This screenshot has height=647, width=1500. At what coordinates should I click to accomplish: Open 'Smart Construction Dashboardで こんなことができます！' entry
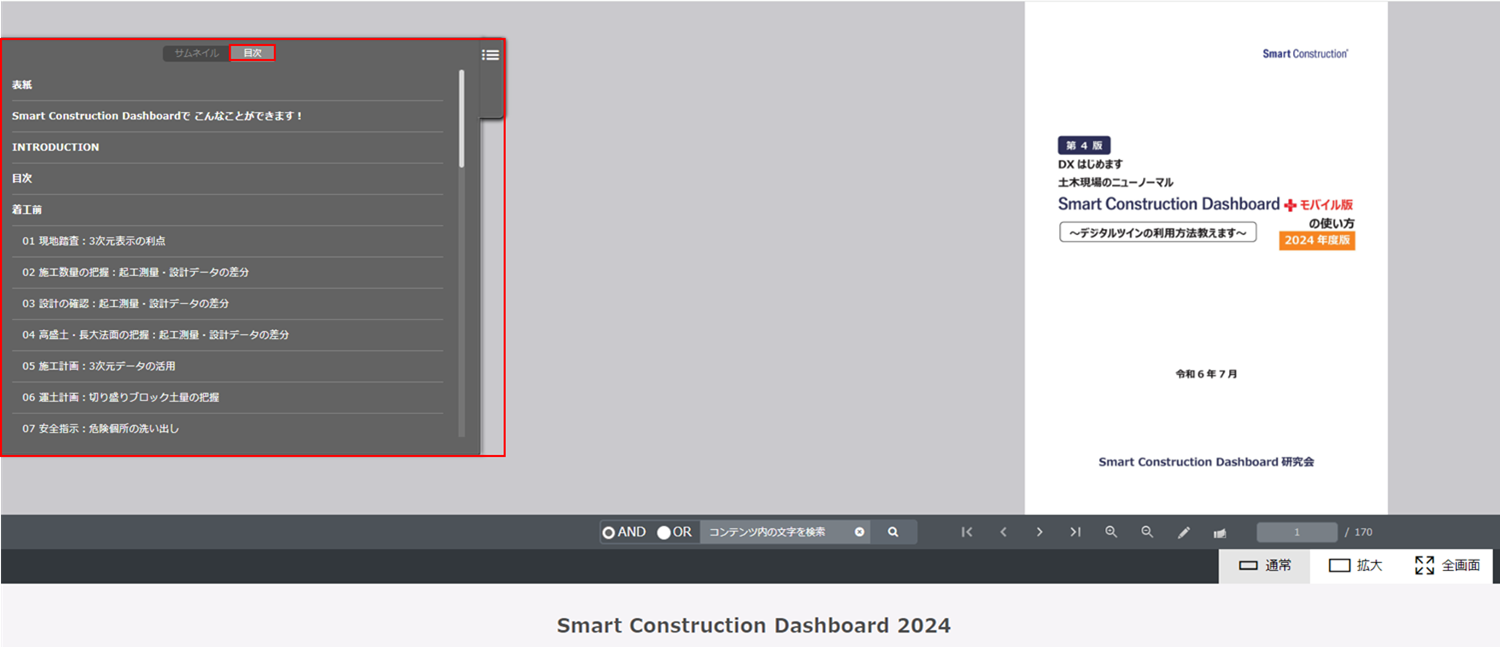227,116
